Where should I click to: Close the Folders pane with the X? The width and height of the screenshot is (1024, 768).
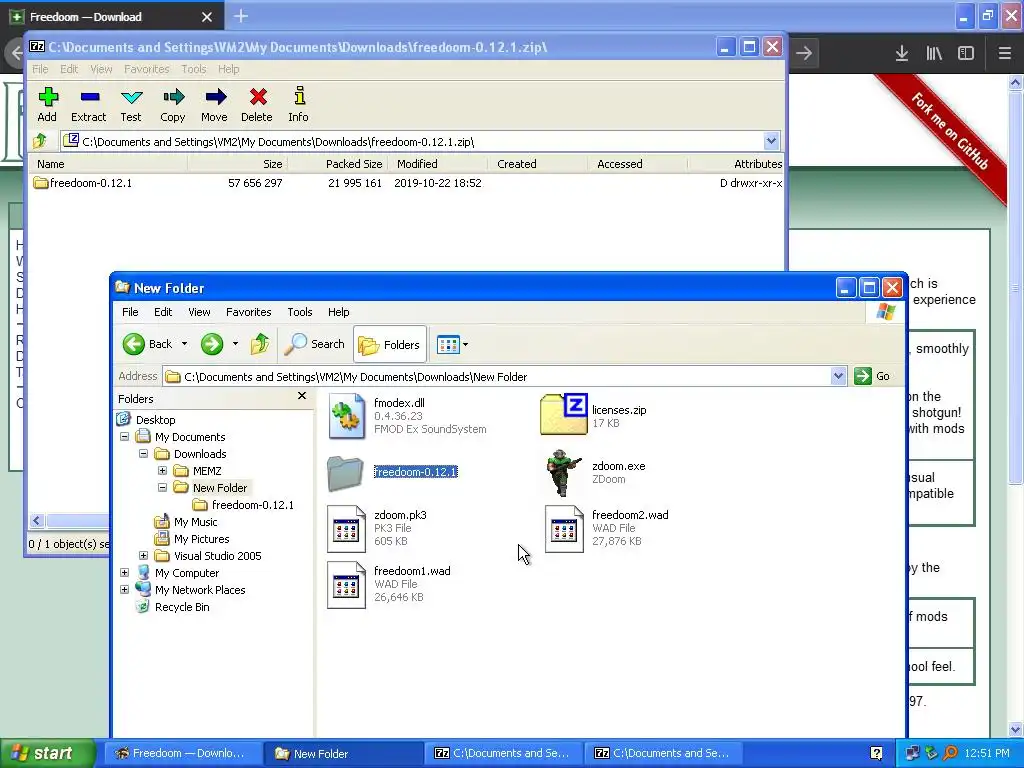[x=302, y=396]
